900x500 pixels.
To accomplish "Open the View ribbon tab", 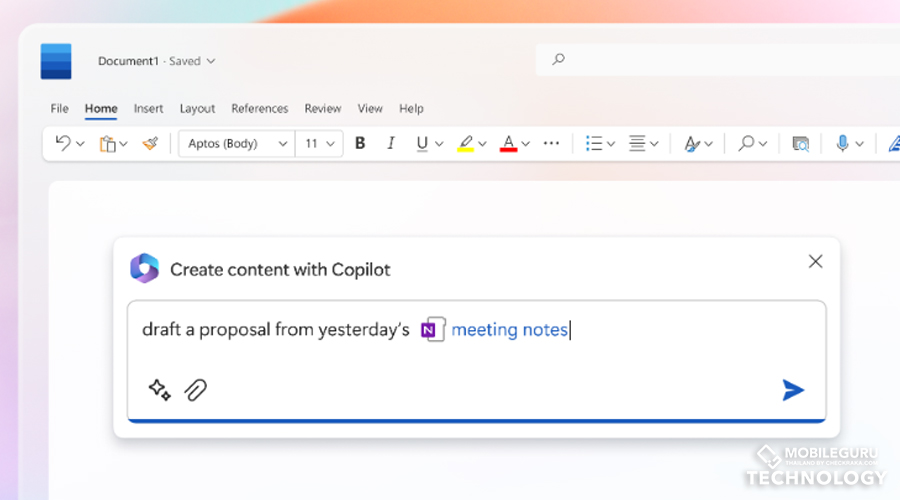I will tap(370, 108).
